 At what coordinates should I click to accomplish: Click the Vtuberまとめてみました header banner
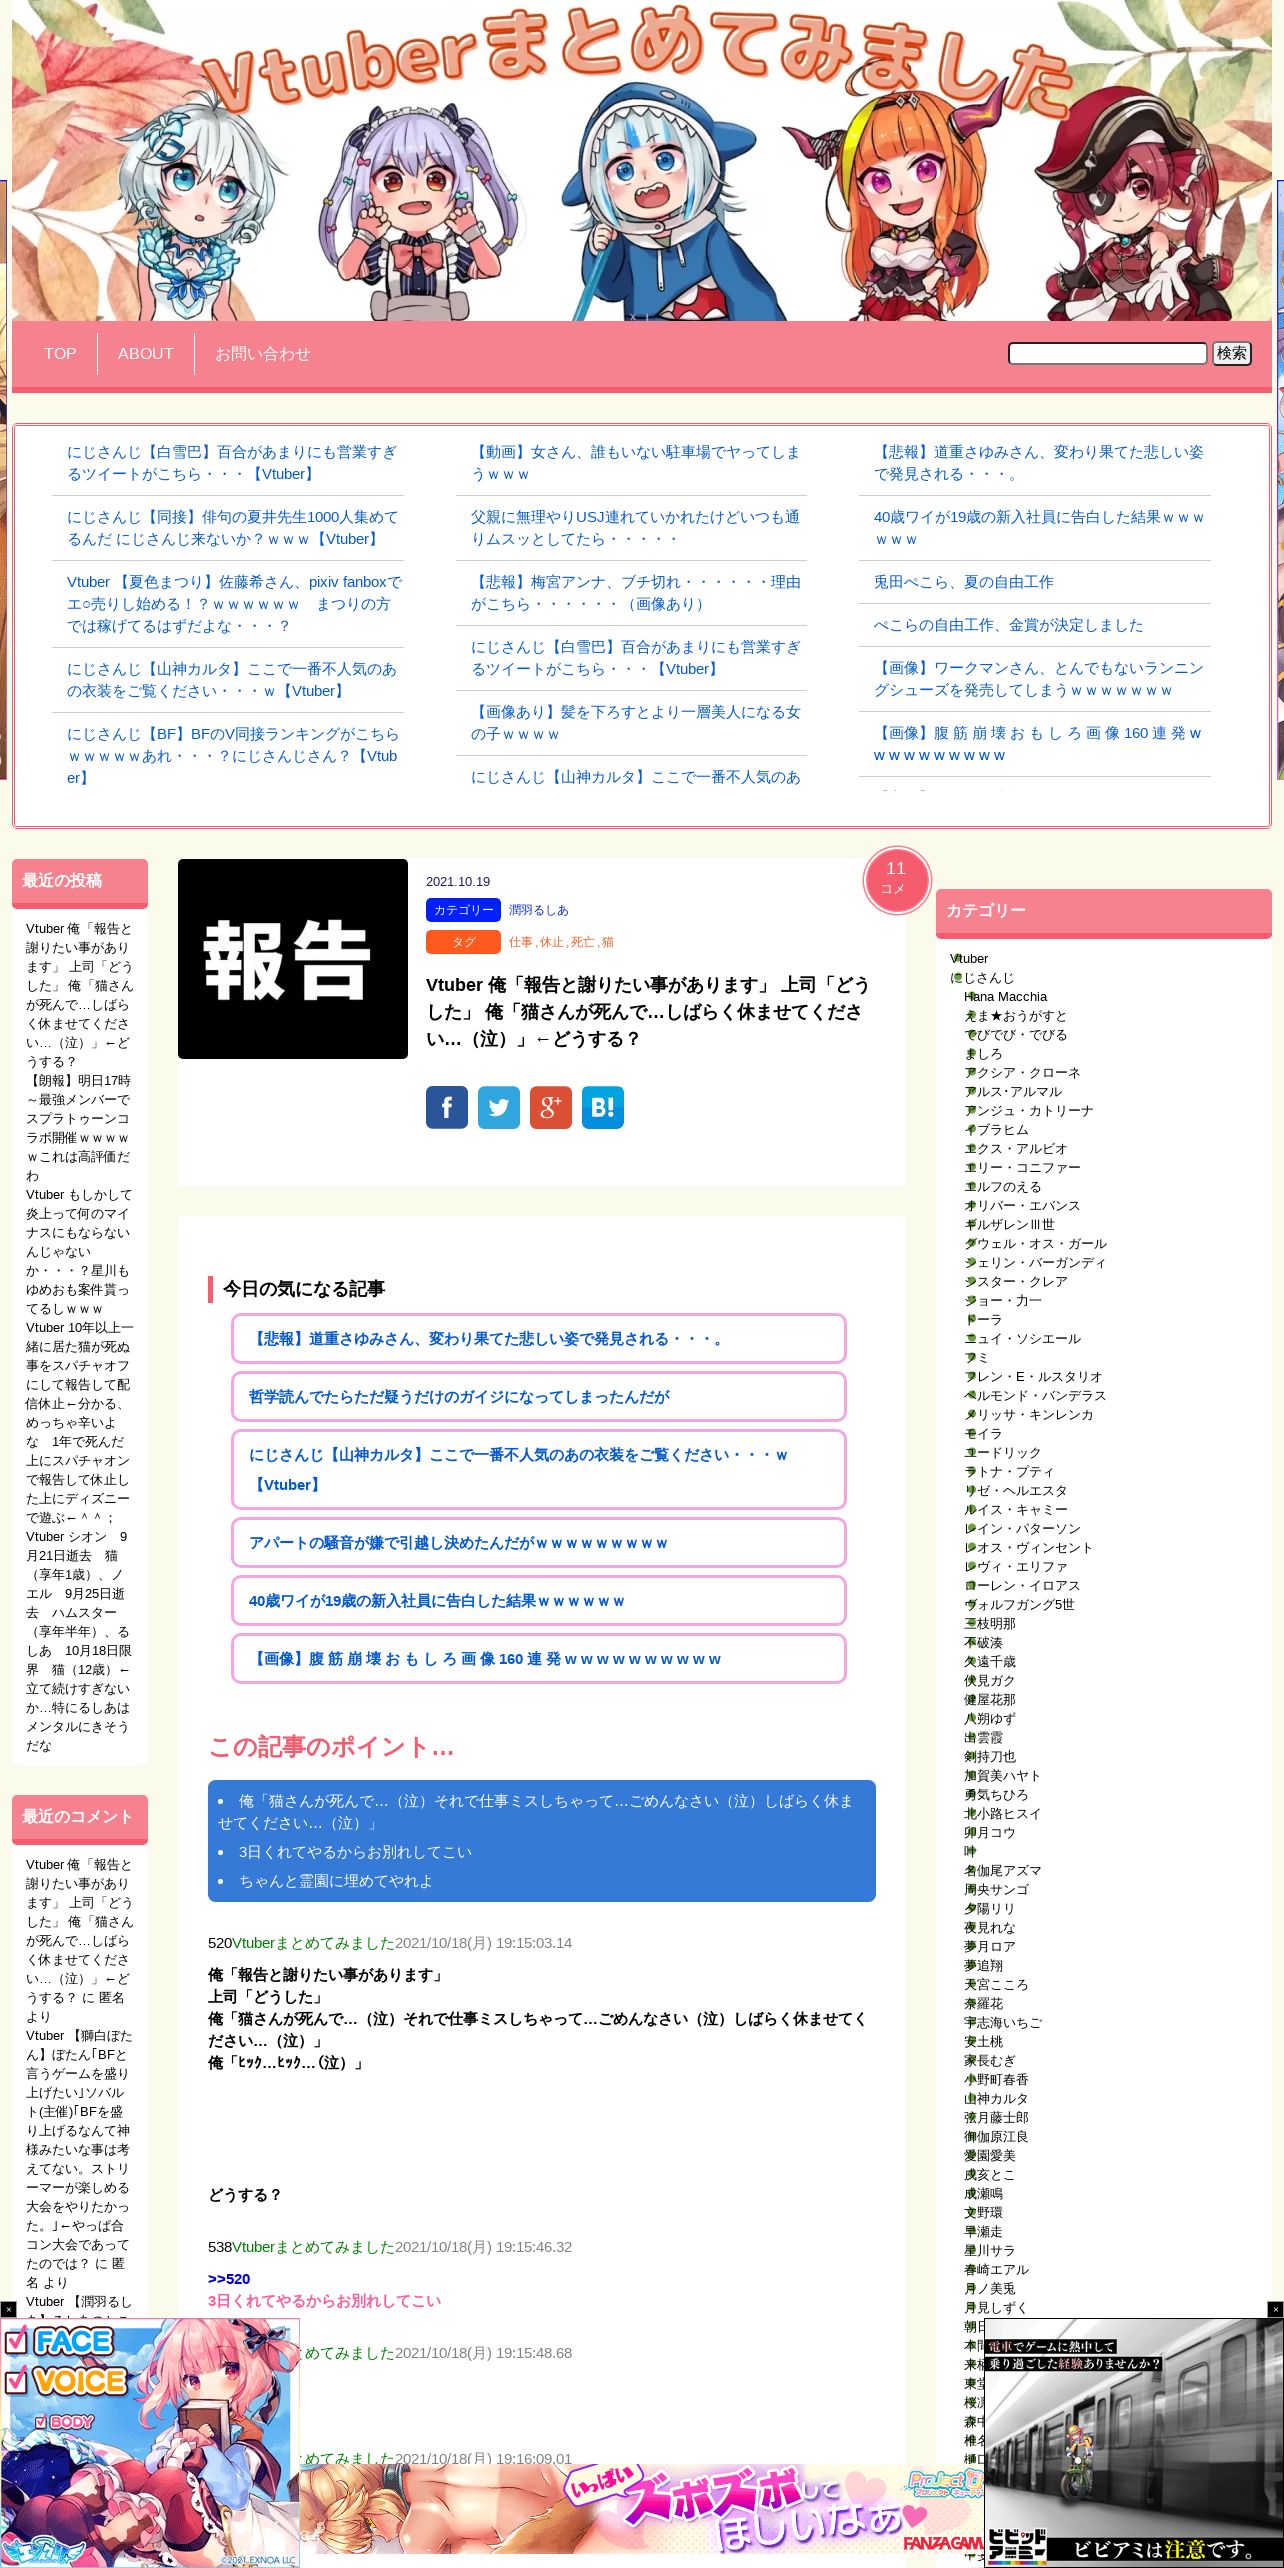[x=642, y=160]
